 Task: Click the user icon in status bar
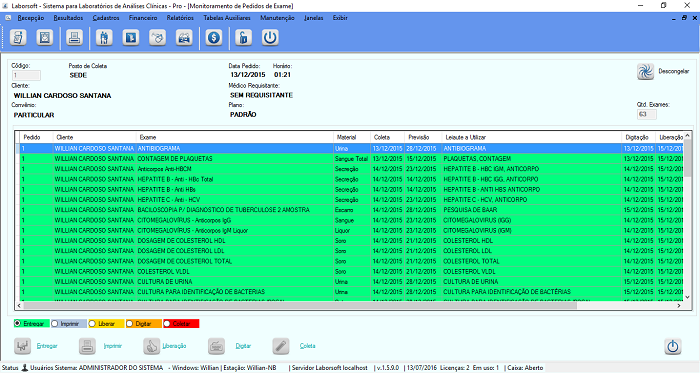pyautogui.click(x=25, y=368)
